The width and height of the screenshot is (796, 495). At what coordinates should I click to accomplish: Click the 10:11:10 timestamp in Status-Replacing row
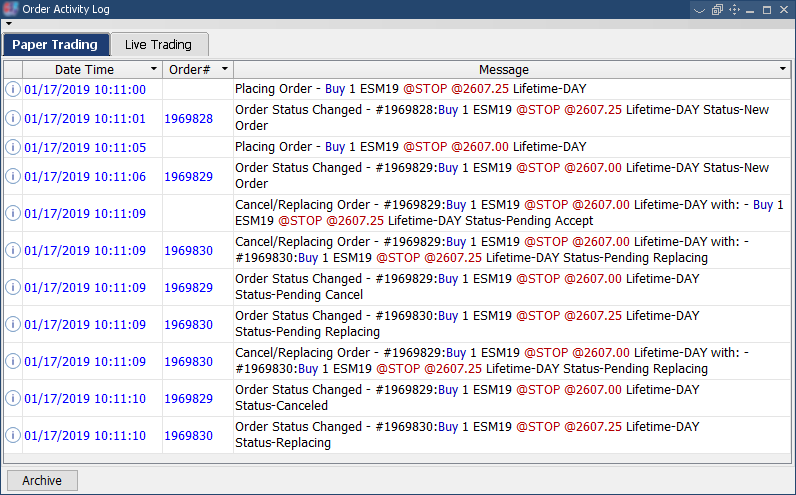(x=85, y=436)
